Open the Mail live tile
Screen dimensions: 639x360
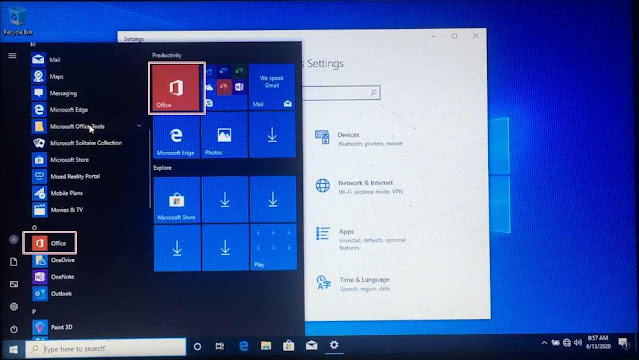(x=272, y=87)
